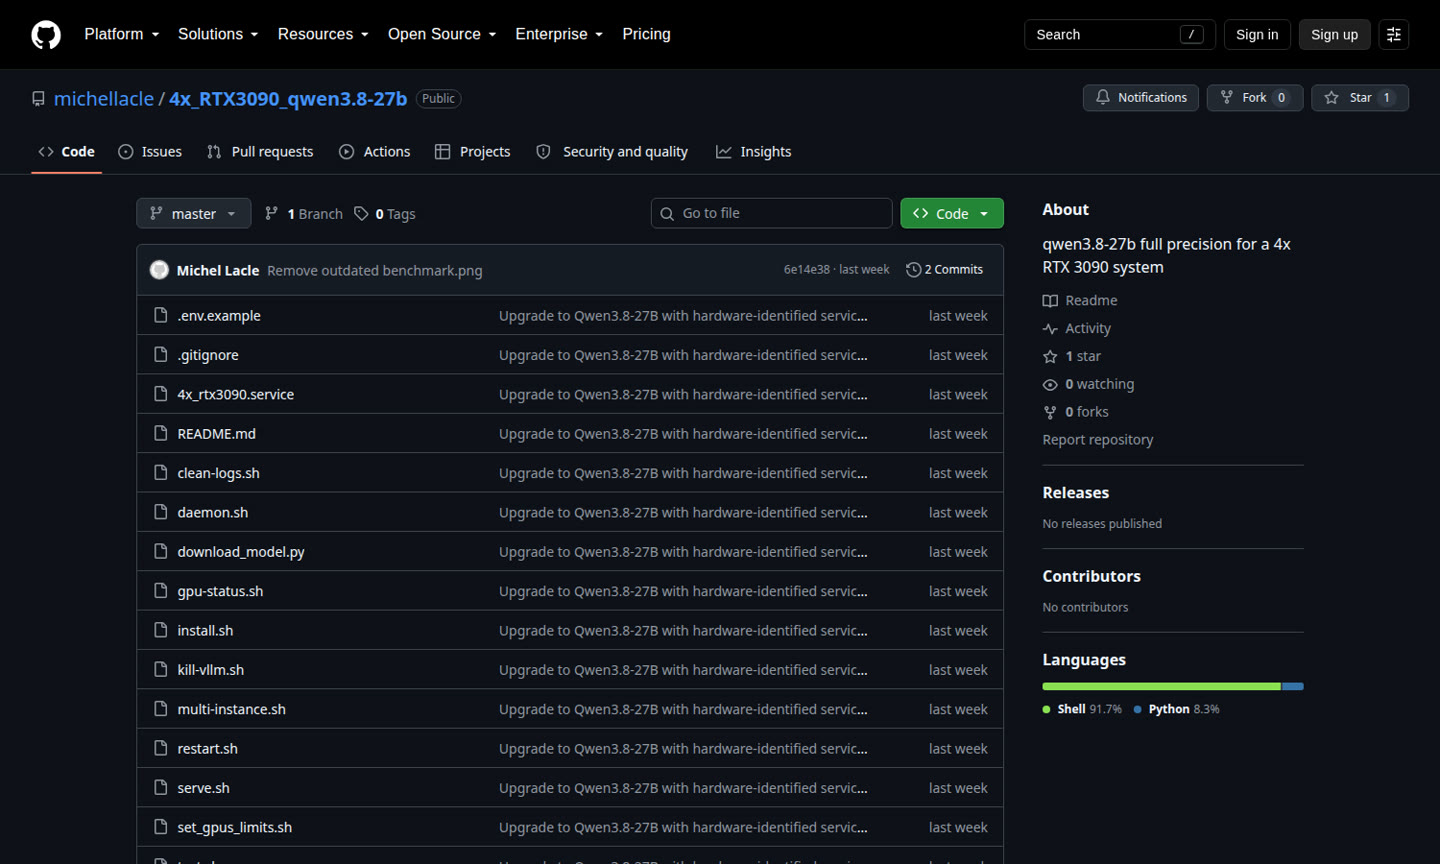Screen dimensions: 1440x864
Task: Expand the Enterprise menu
Action: (559, 34)
